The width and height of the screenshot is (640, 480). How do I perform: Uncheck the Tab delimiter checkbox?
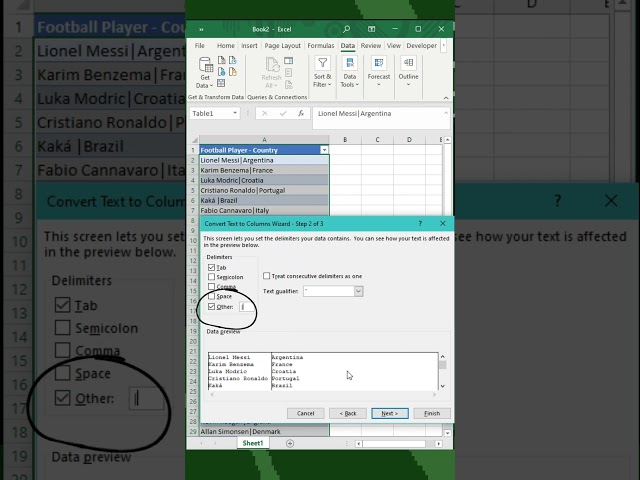point(211,267)
